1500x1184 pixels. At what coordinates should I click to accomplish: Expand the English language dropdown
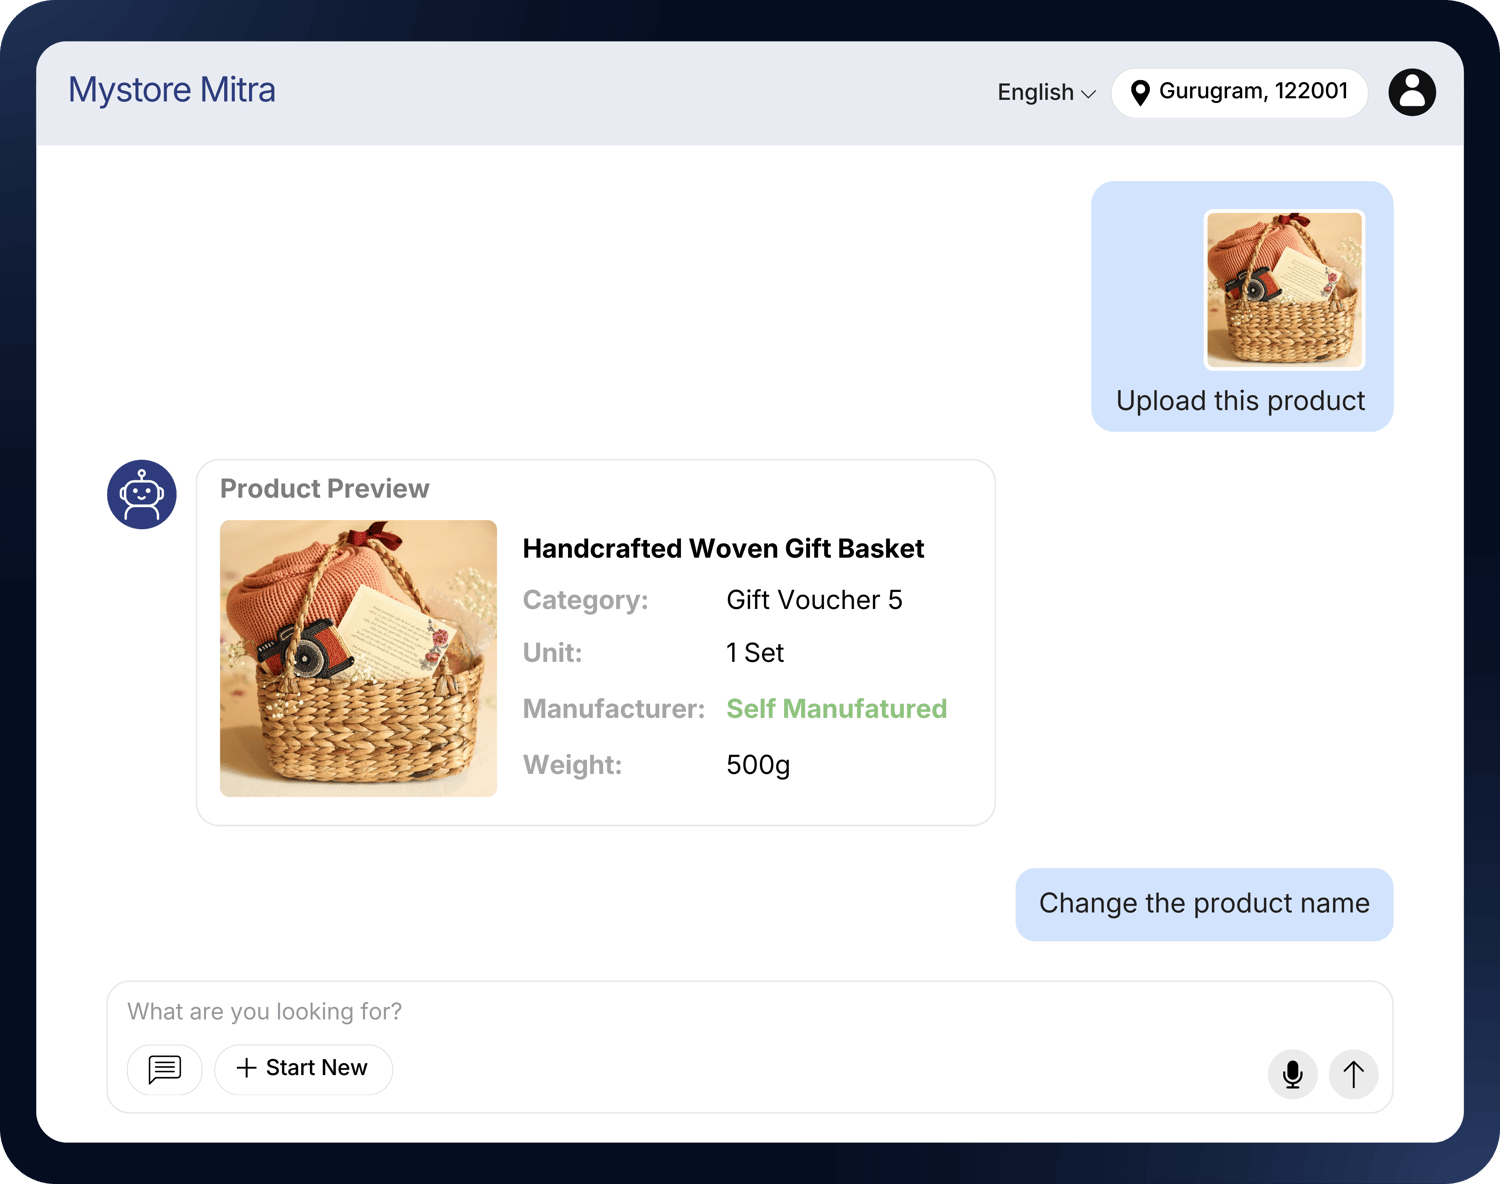tap(1045, 93)
